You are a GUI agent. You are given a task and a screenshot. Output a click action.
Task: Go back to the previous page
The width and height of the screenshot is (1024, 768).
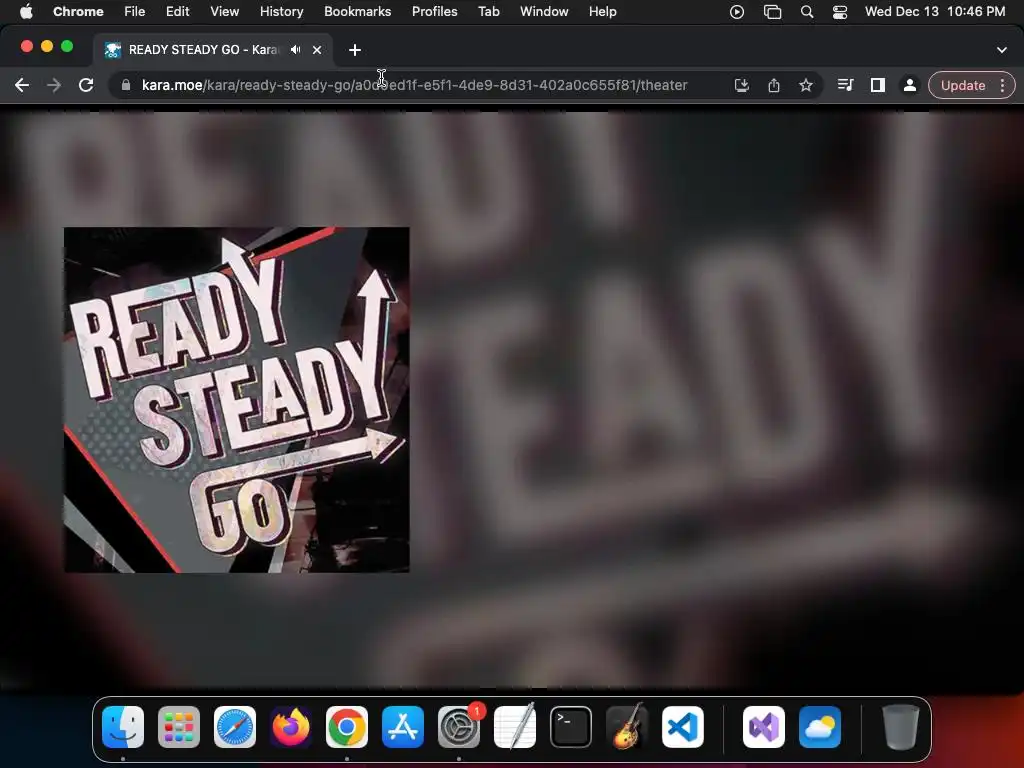tap(22, 85)
